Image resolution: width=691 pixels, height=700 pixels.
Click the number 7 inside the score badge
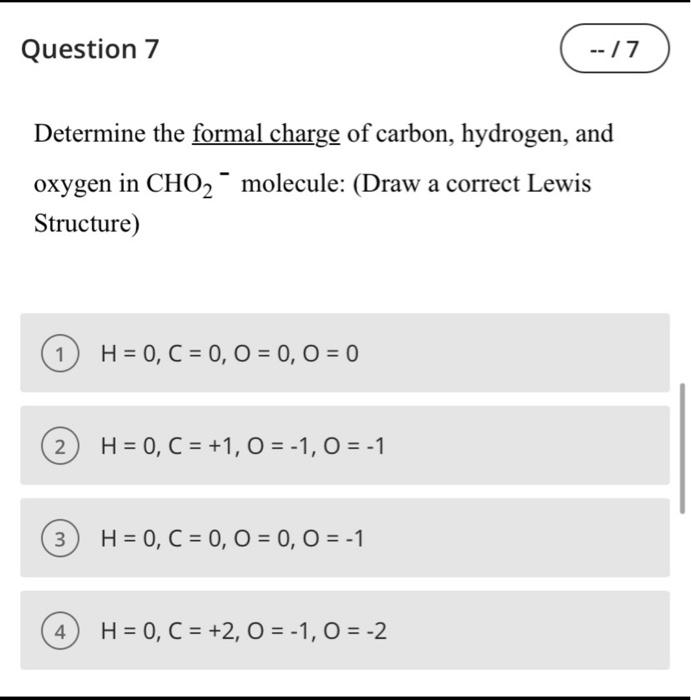point(631,49)
